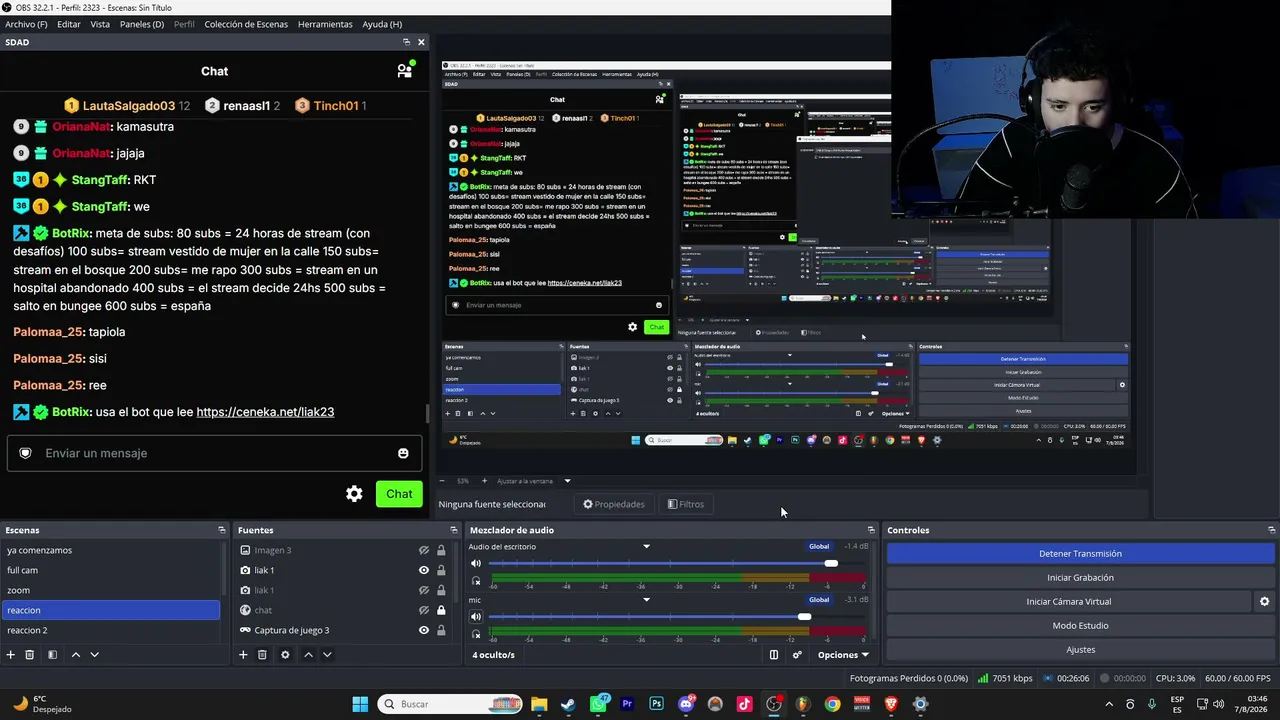The image size is (1280, 720).
Task: Open Vista menu
Action: click(100, 24)
